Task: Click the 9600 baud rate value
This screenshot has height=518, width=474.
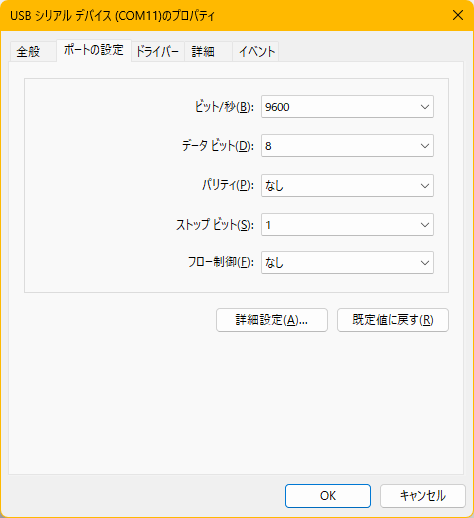Action: pos(277,107)
